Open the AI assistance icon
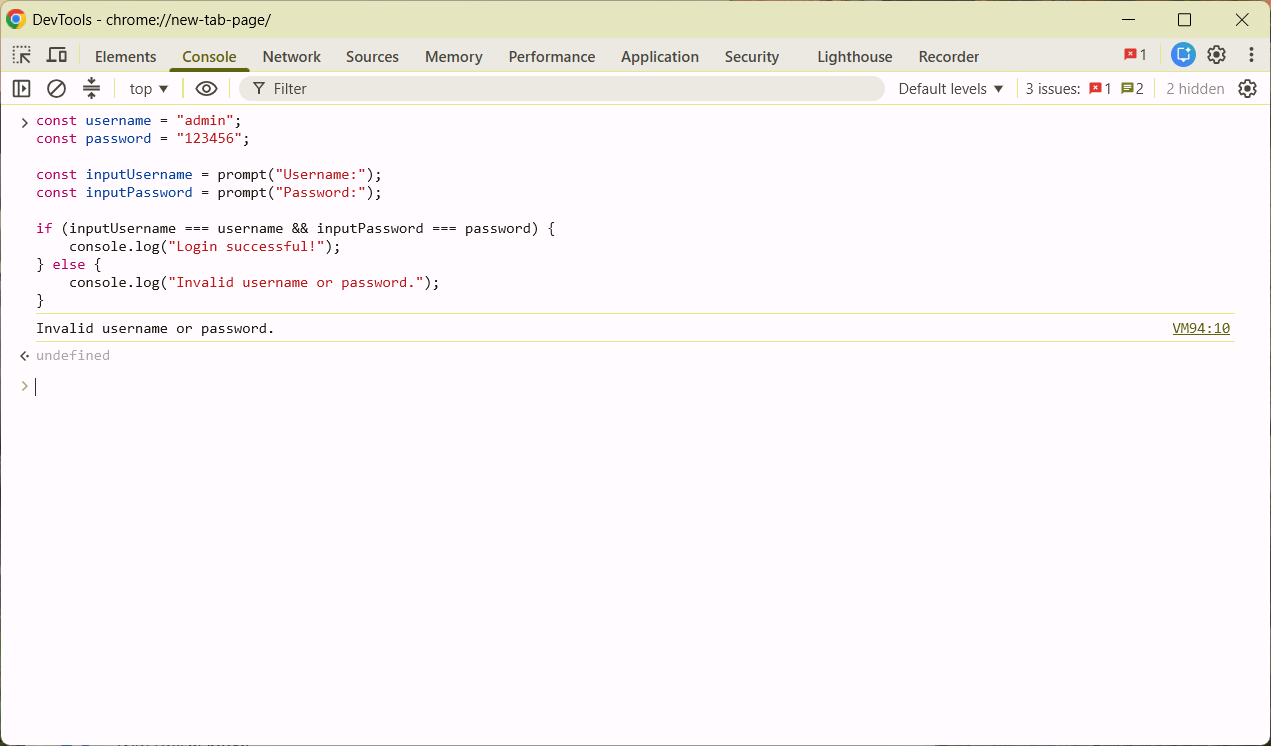The height and width of the screenshot is (746, 1271). click(x=1184, y=55)
